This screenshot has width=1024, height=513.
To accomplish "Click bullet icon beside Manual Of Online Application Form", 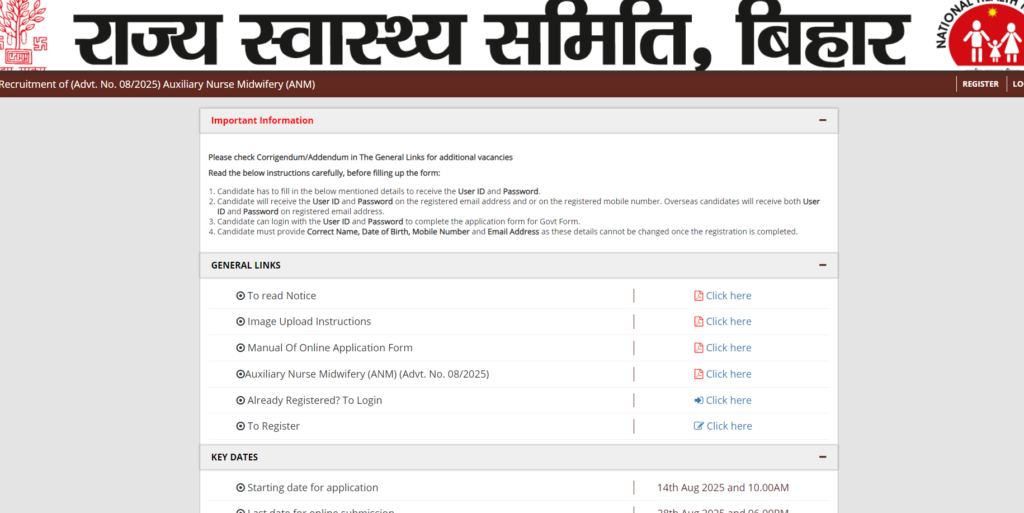I will pyautogui.click(x=240, y=348).
